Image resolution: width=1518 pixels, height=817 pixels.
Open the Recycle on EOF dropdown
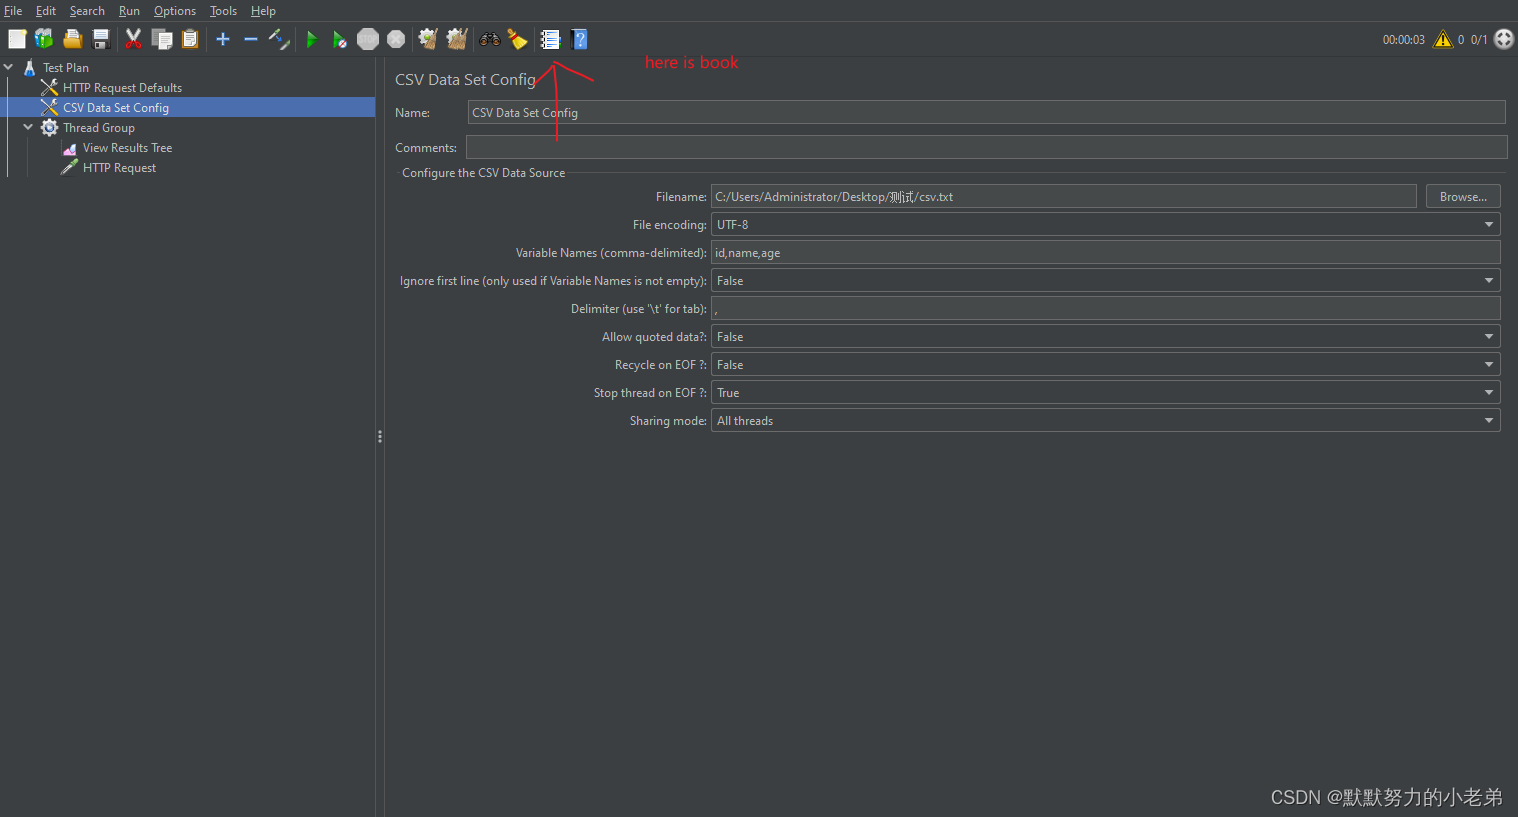click(1105, 365)
